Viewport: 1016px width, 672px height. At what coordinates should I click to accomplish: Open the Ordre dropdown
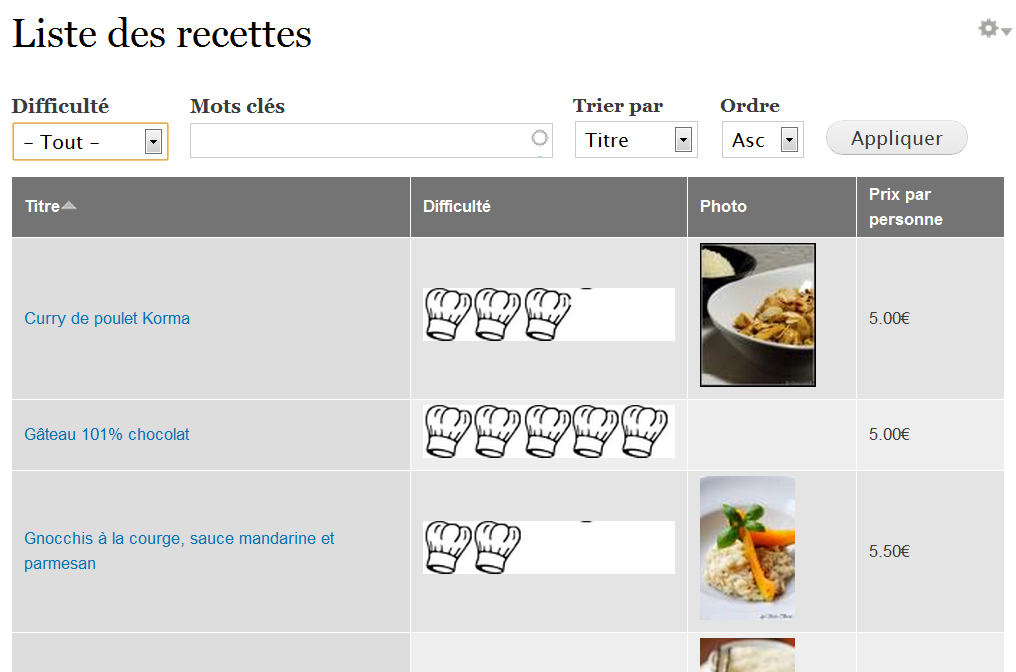tap(762, 140)
